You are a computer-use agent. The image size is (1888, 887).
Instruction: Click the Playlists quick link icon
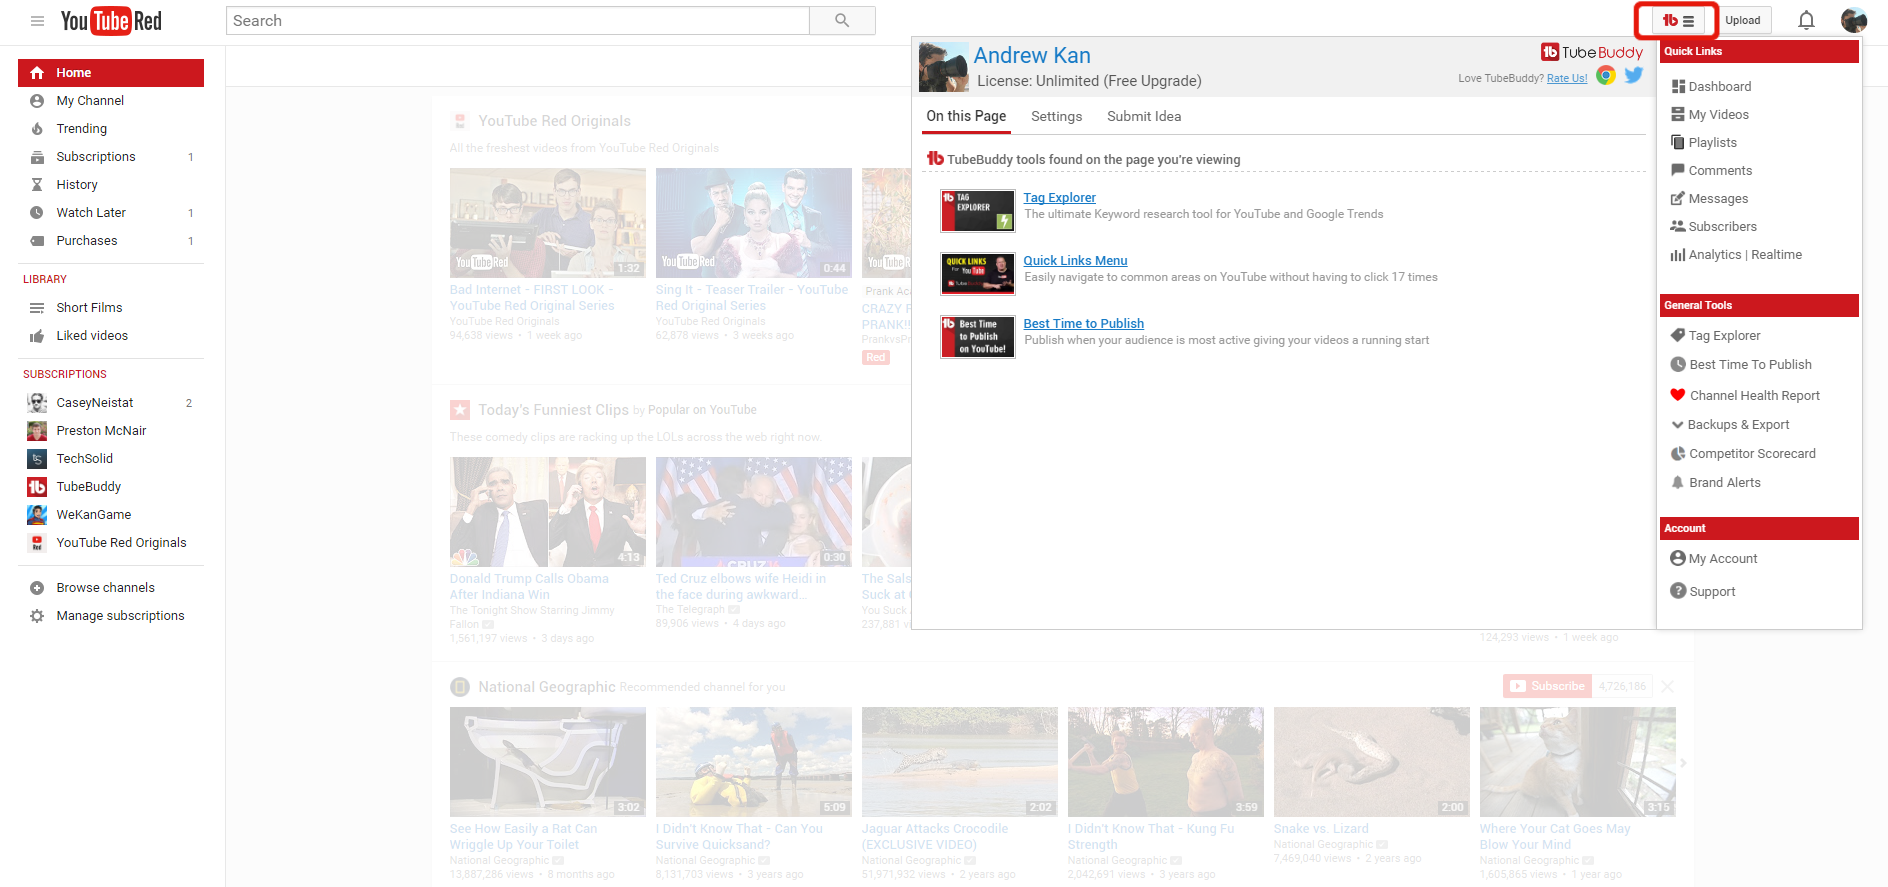pos(1678,143)
